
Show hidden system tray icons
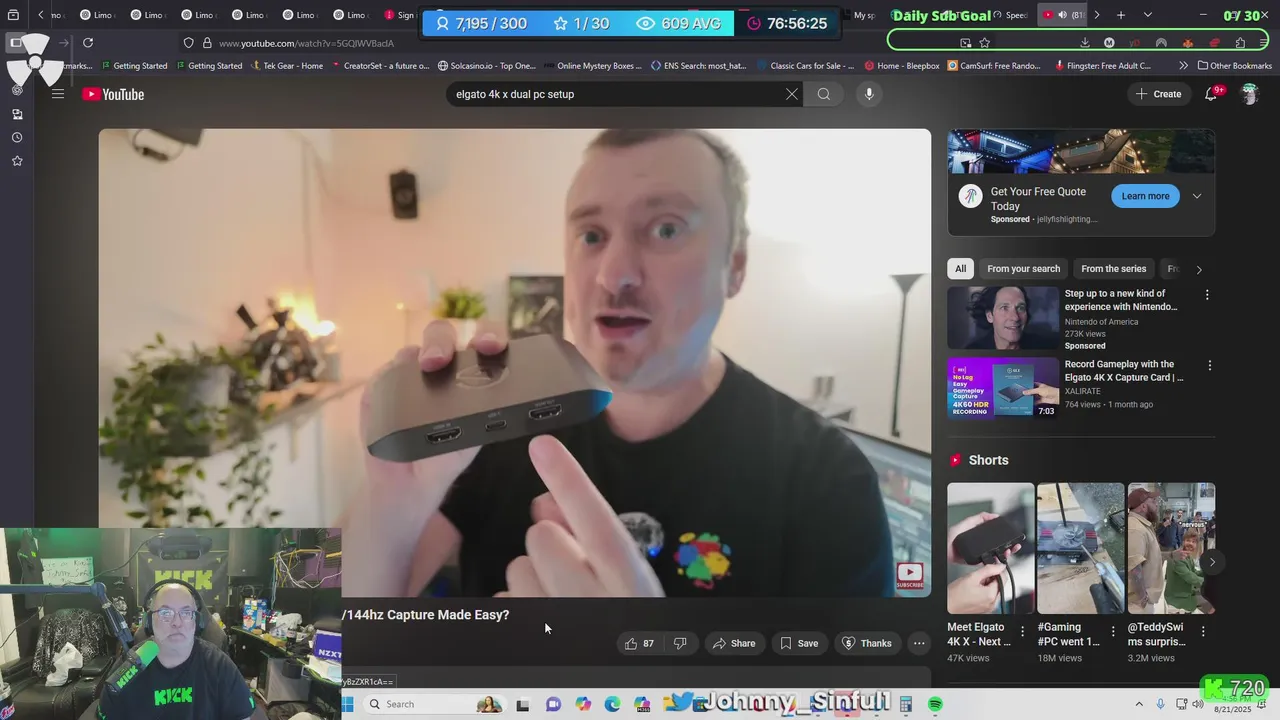[1138, 704]
